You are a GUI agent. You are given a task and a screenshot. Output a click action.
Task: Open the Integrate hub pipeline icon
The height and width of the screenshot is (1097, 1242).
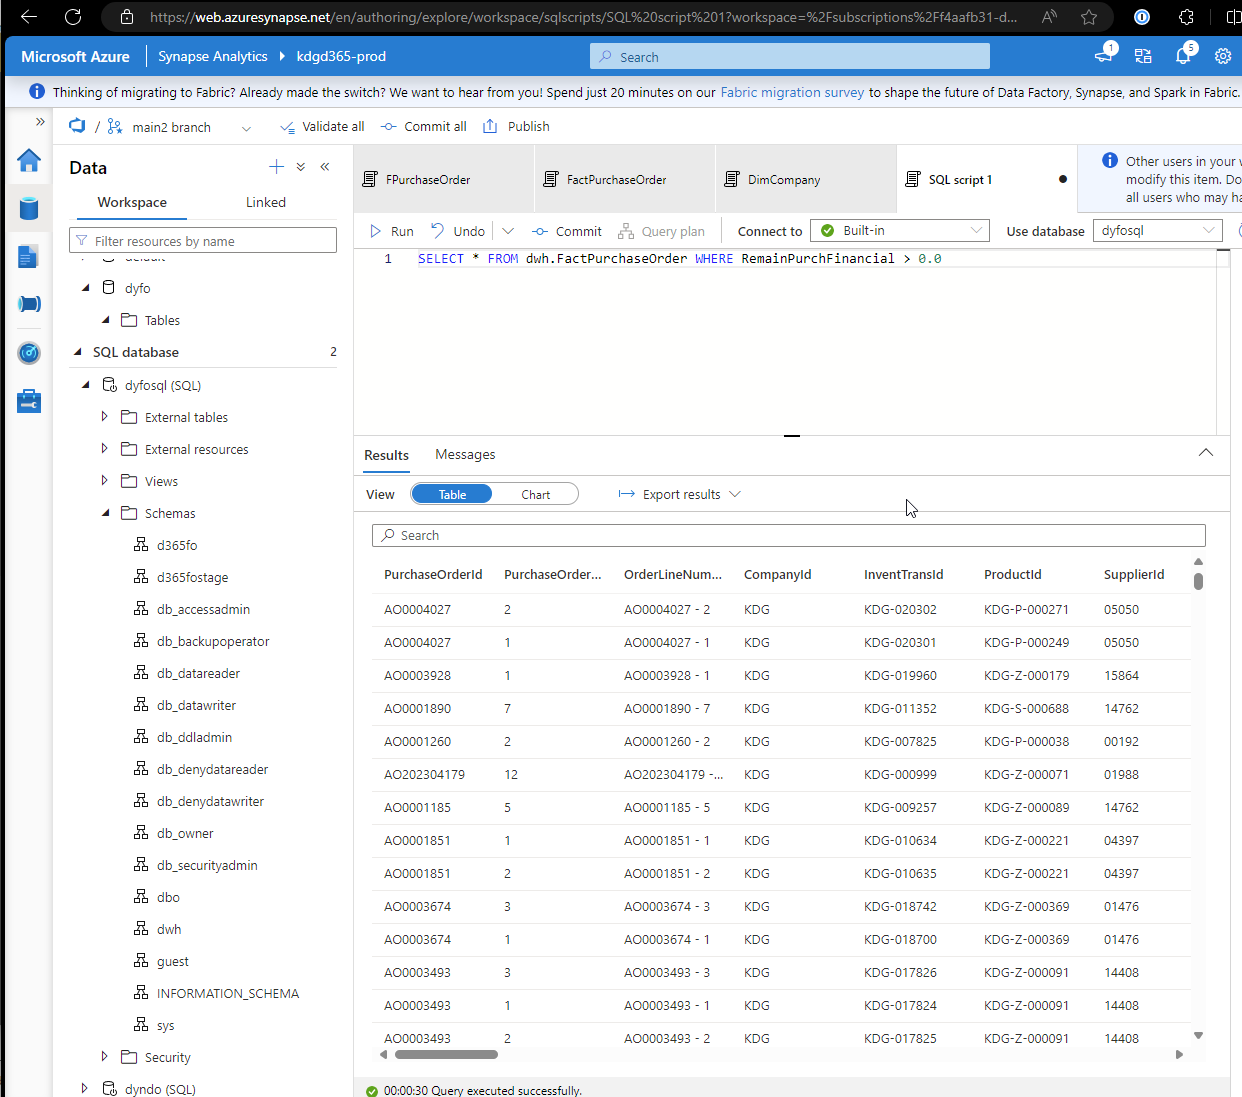tap(29, 304)
